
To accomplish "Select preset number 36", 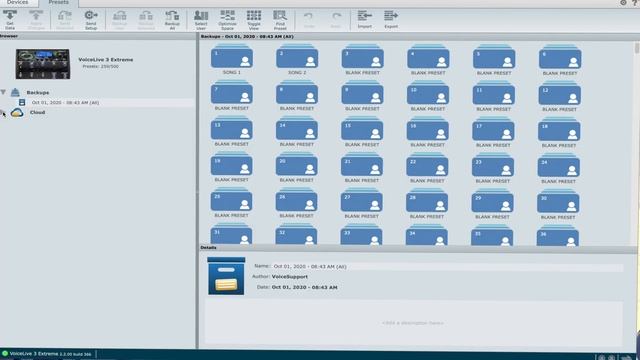I will pos(558,236).
